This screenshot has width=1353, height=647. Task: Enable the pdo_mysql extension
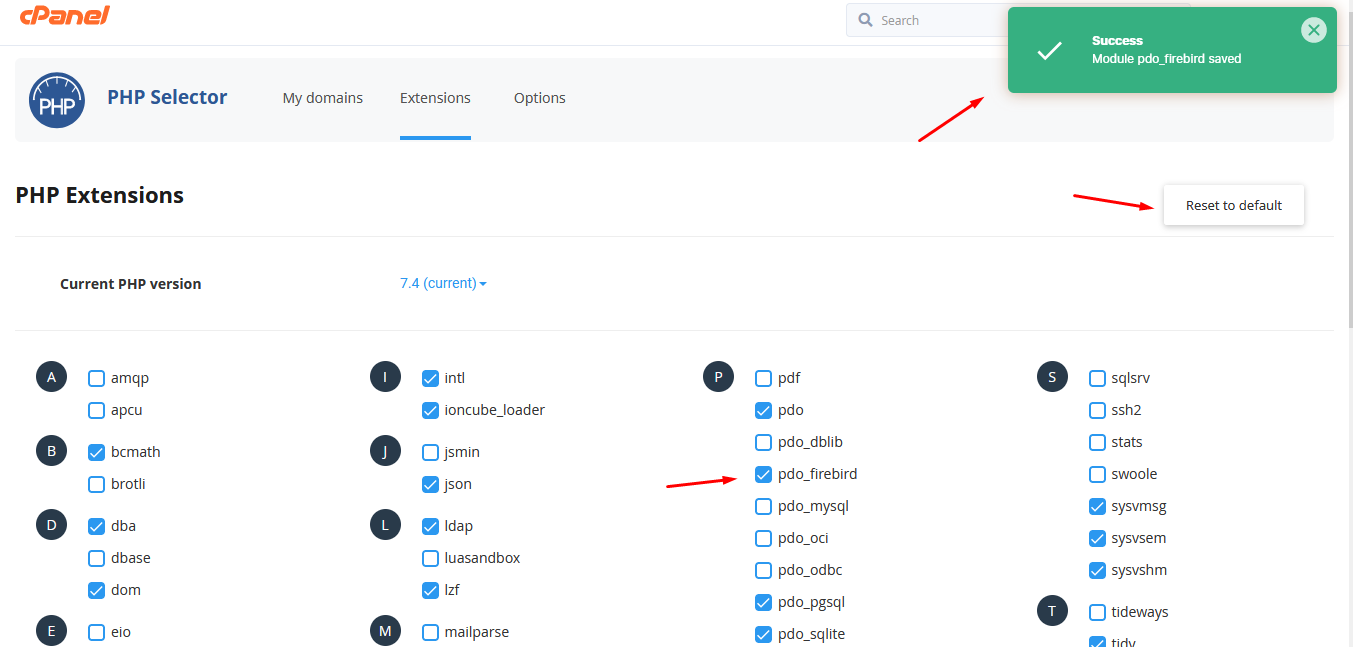click(x=763, y=506)
